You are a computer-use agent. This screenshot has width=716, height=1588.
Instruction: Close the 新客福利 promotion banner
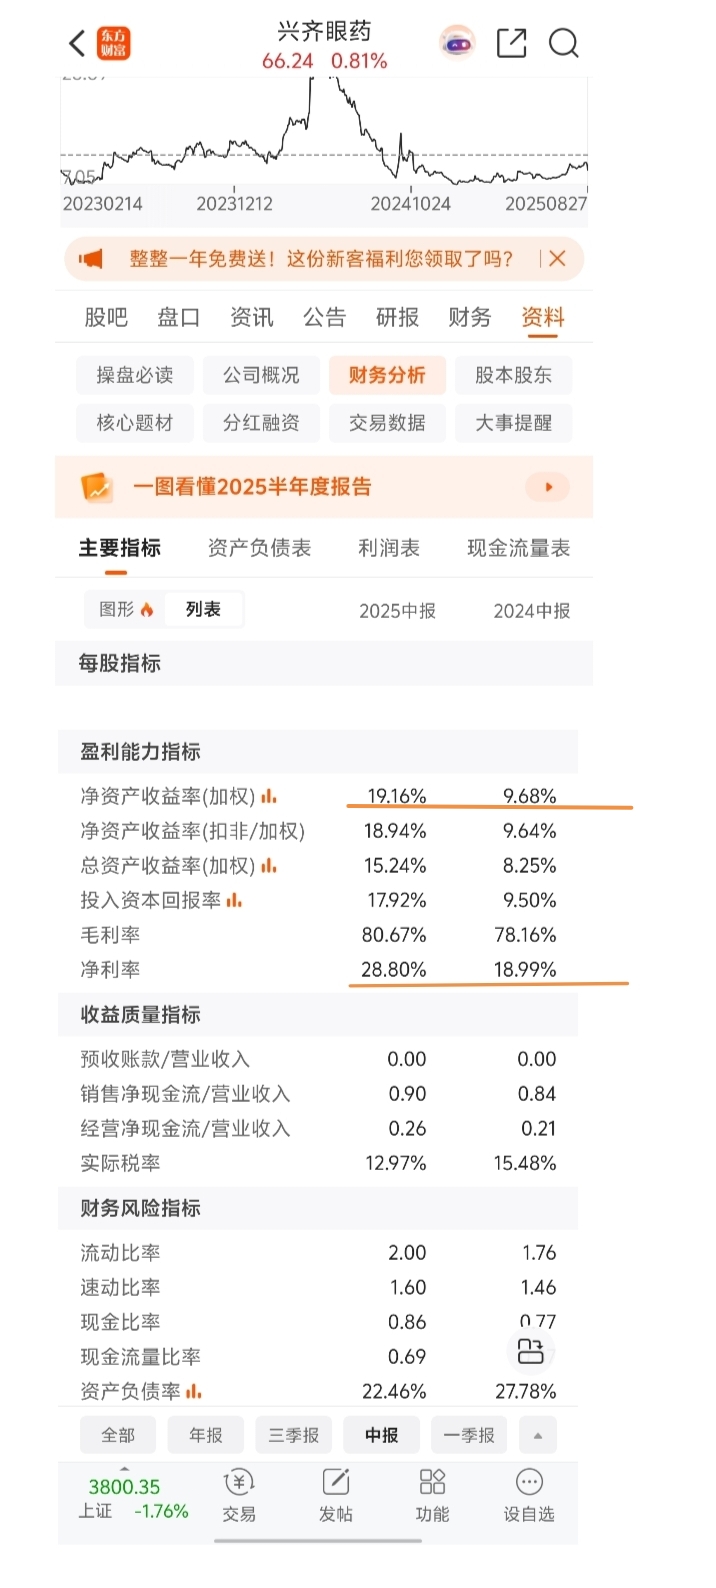pos(557,259)
